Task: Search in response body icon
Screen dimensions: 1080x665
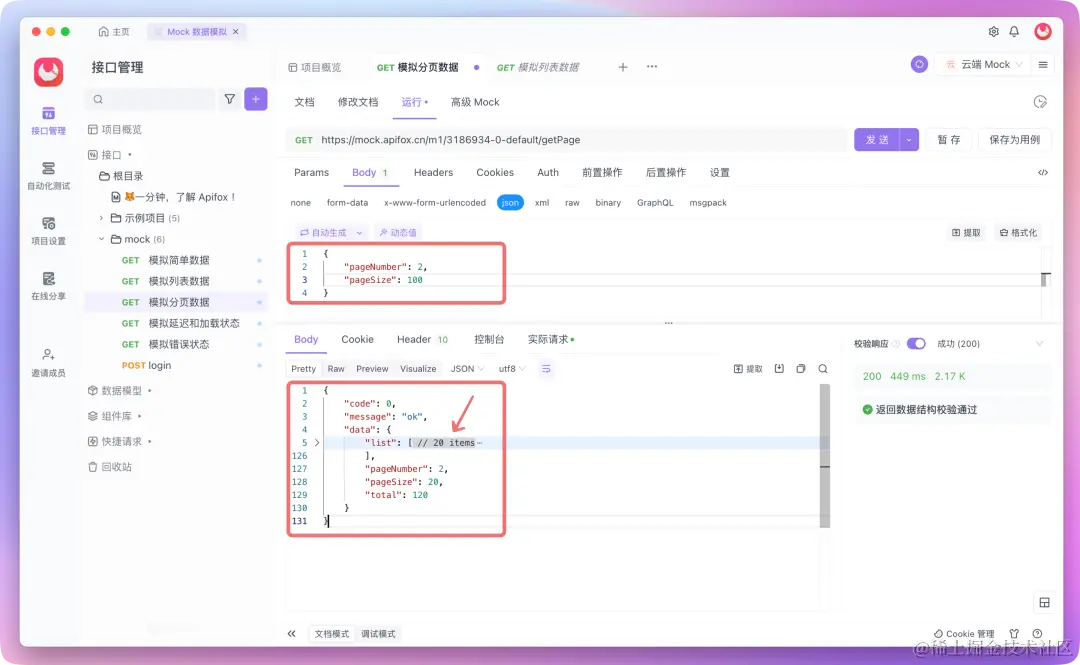Action: (822, 369)
